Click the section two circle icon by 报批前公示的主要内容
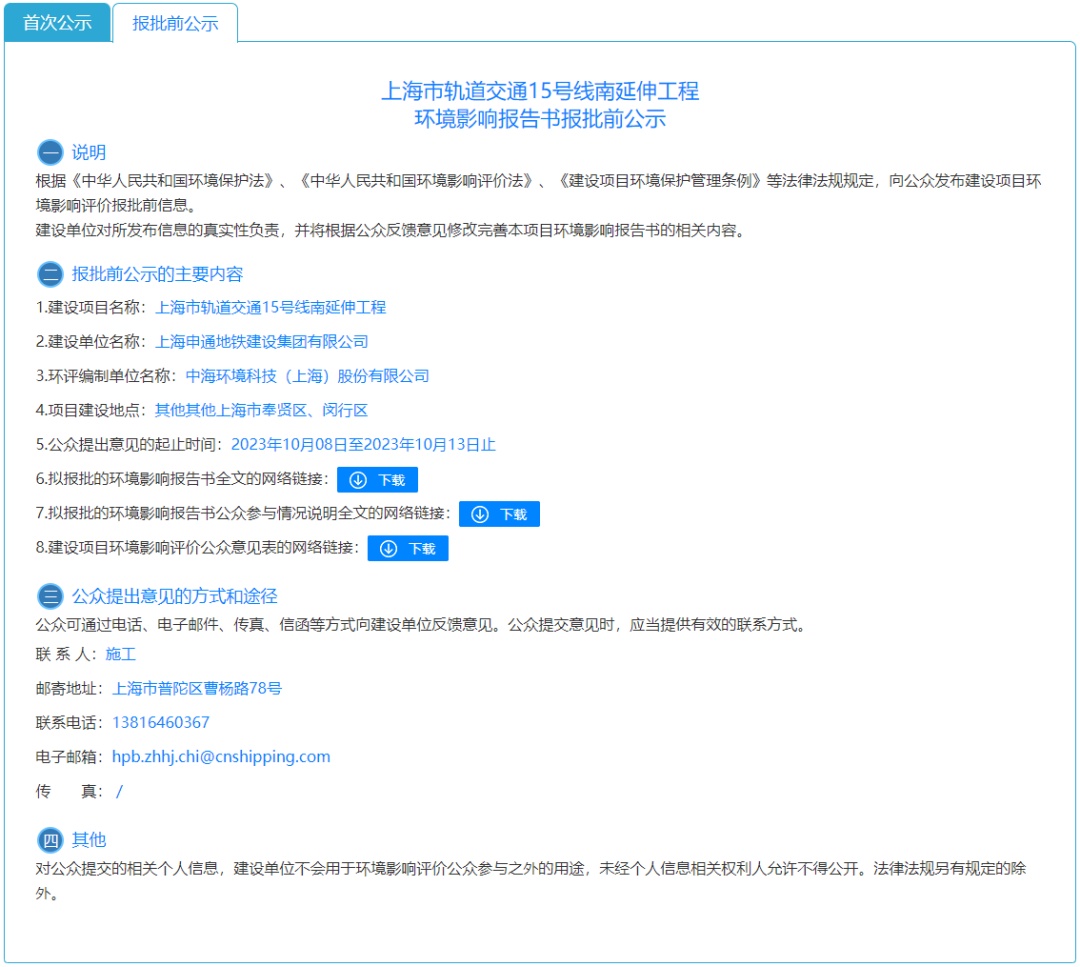Image resolution: width=1080 pixels, height=967 pixels. tap(50, 274)
